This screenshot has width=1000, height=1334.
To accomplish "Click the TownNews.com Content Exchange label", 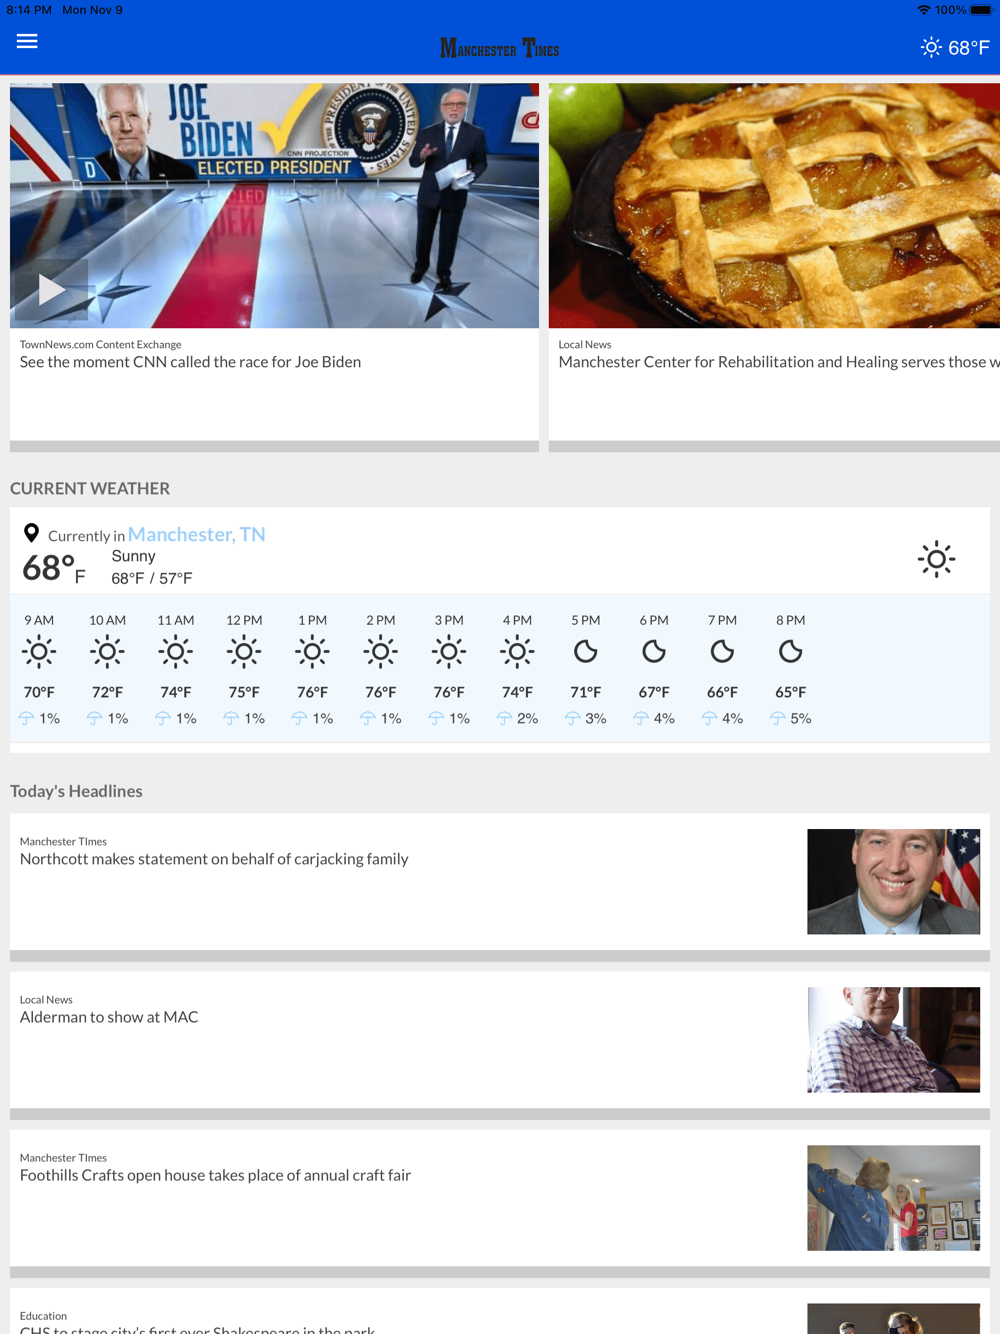I will [100, 344].
